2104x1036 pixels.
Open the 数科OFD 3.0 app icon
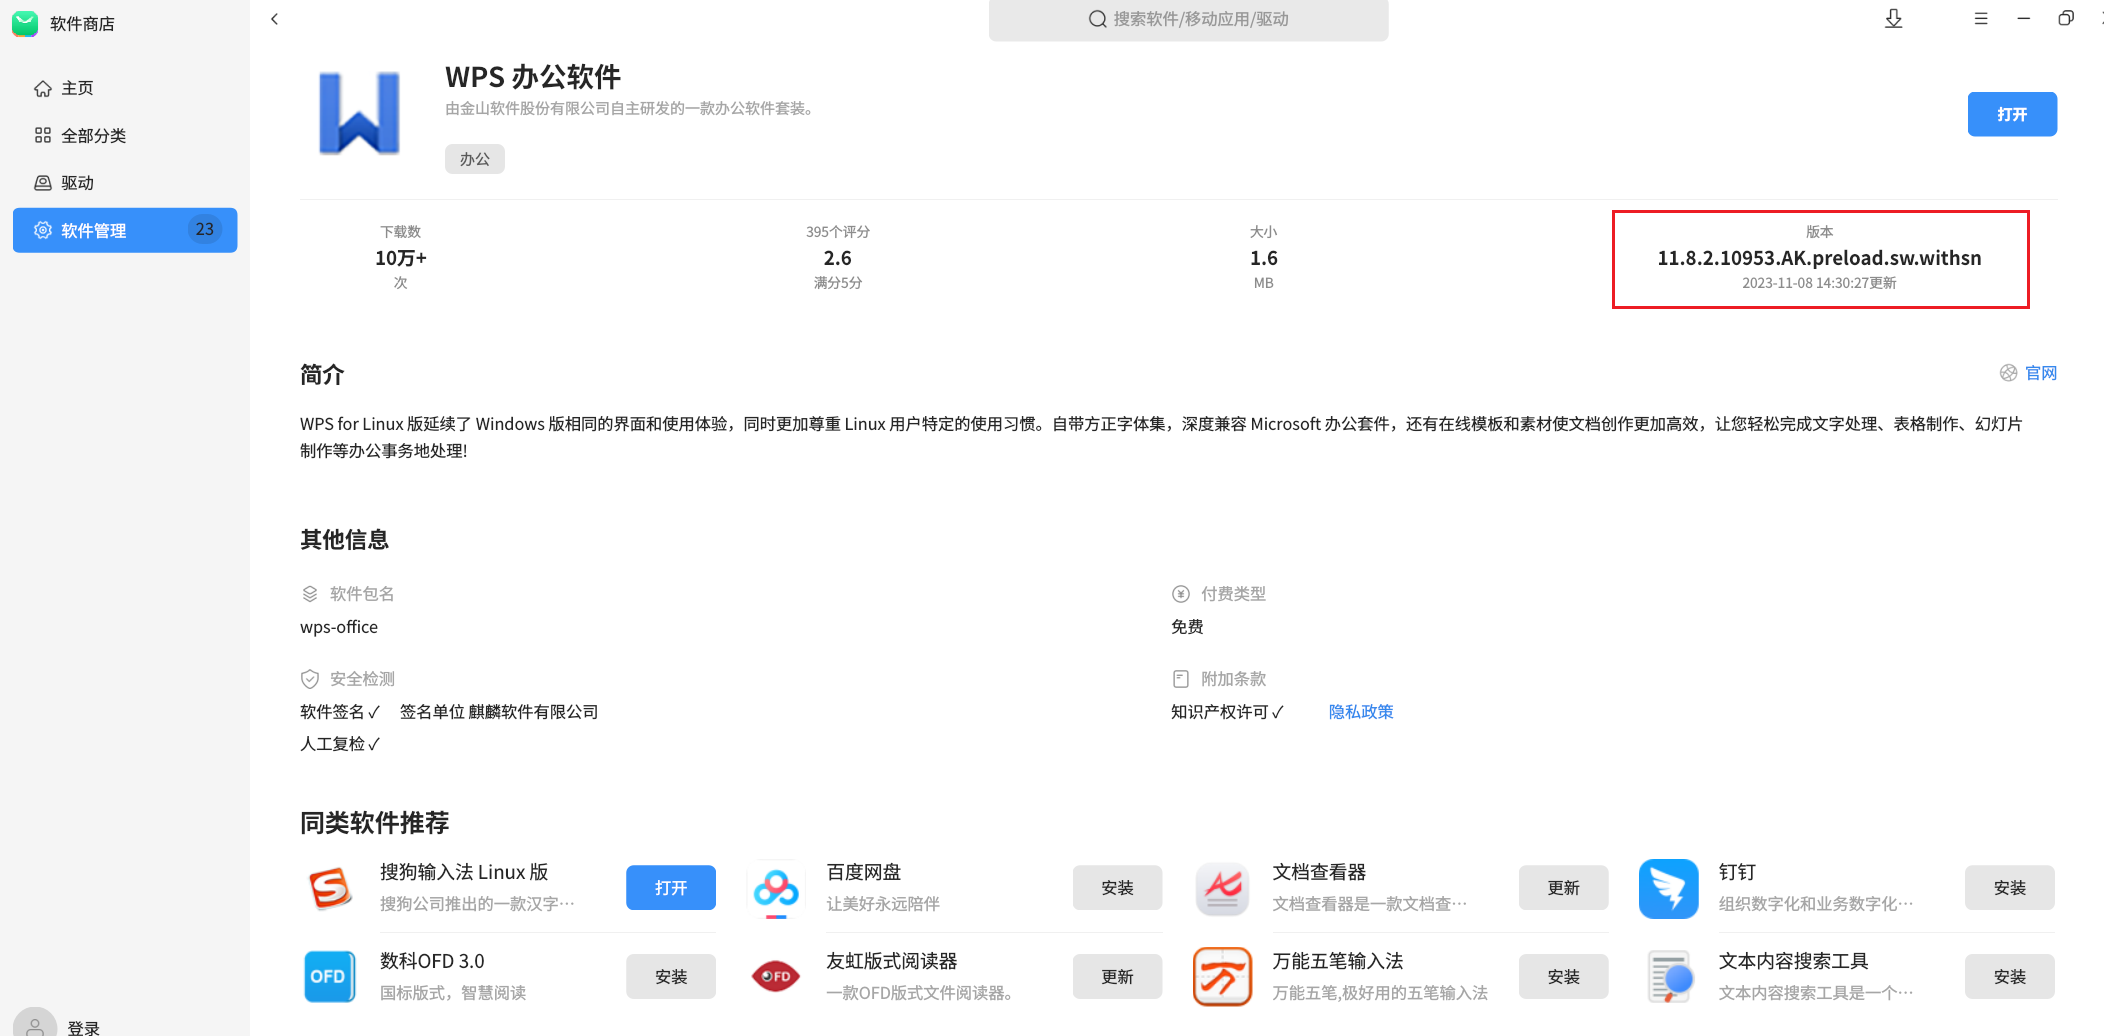click(329, 977)
